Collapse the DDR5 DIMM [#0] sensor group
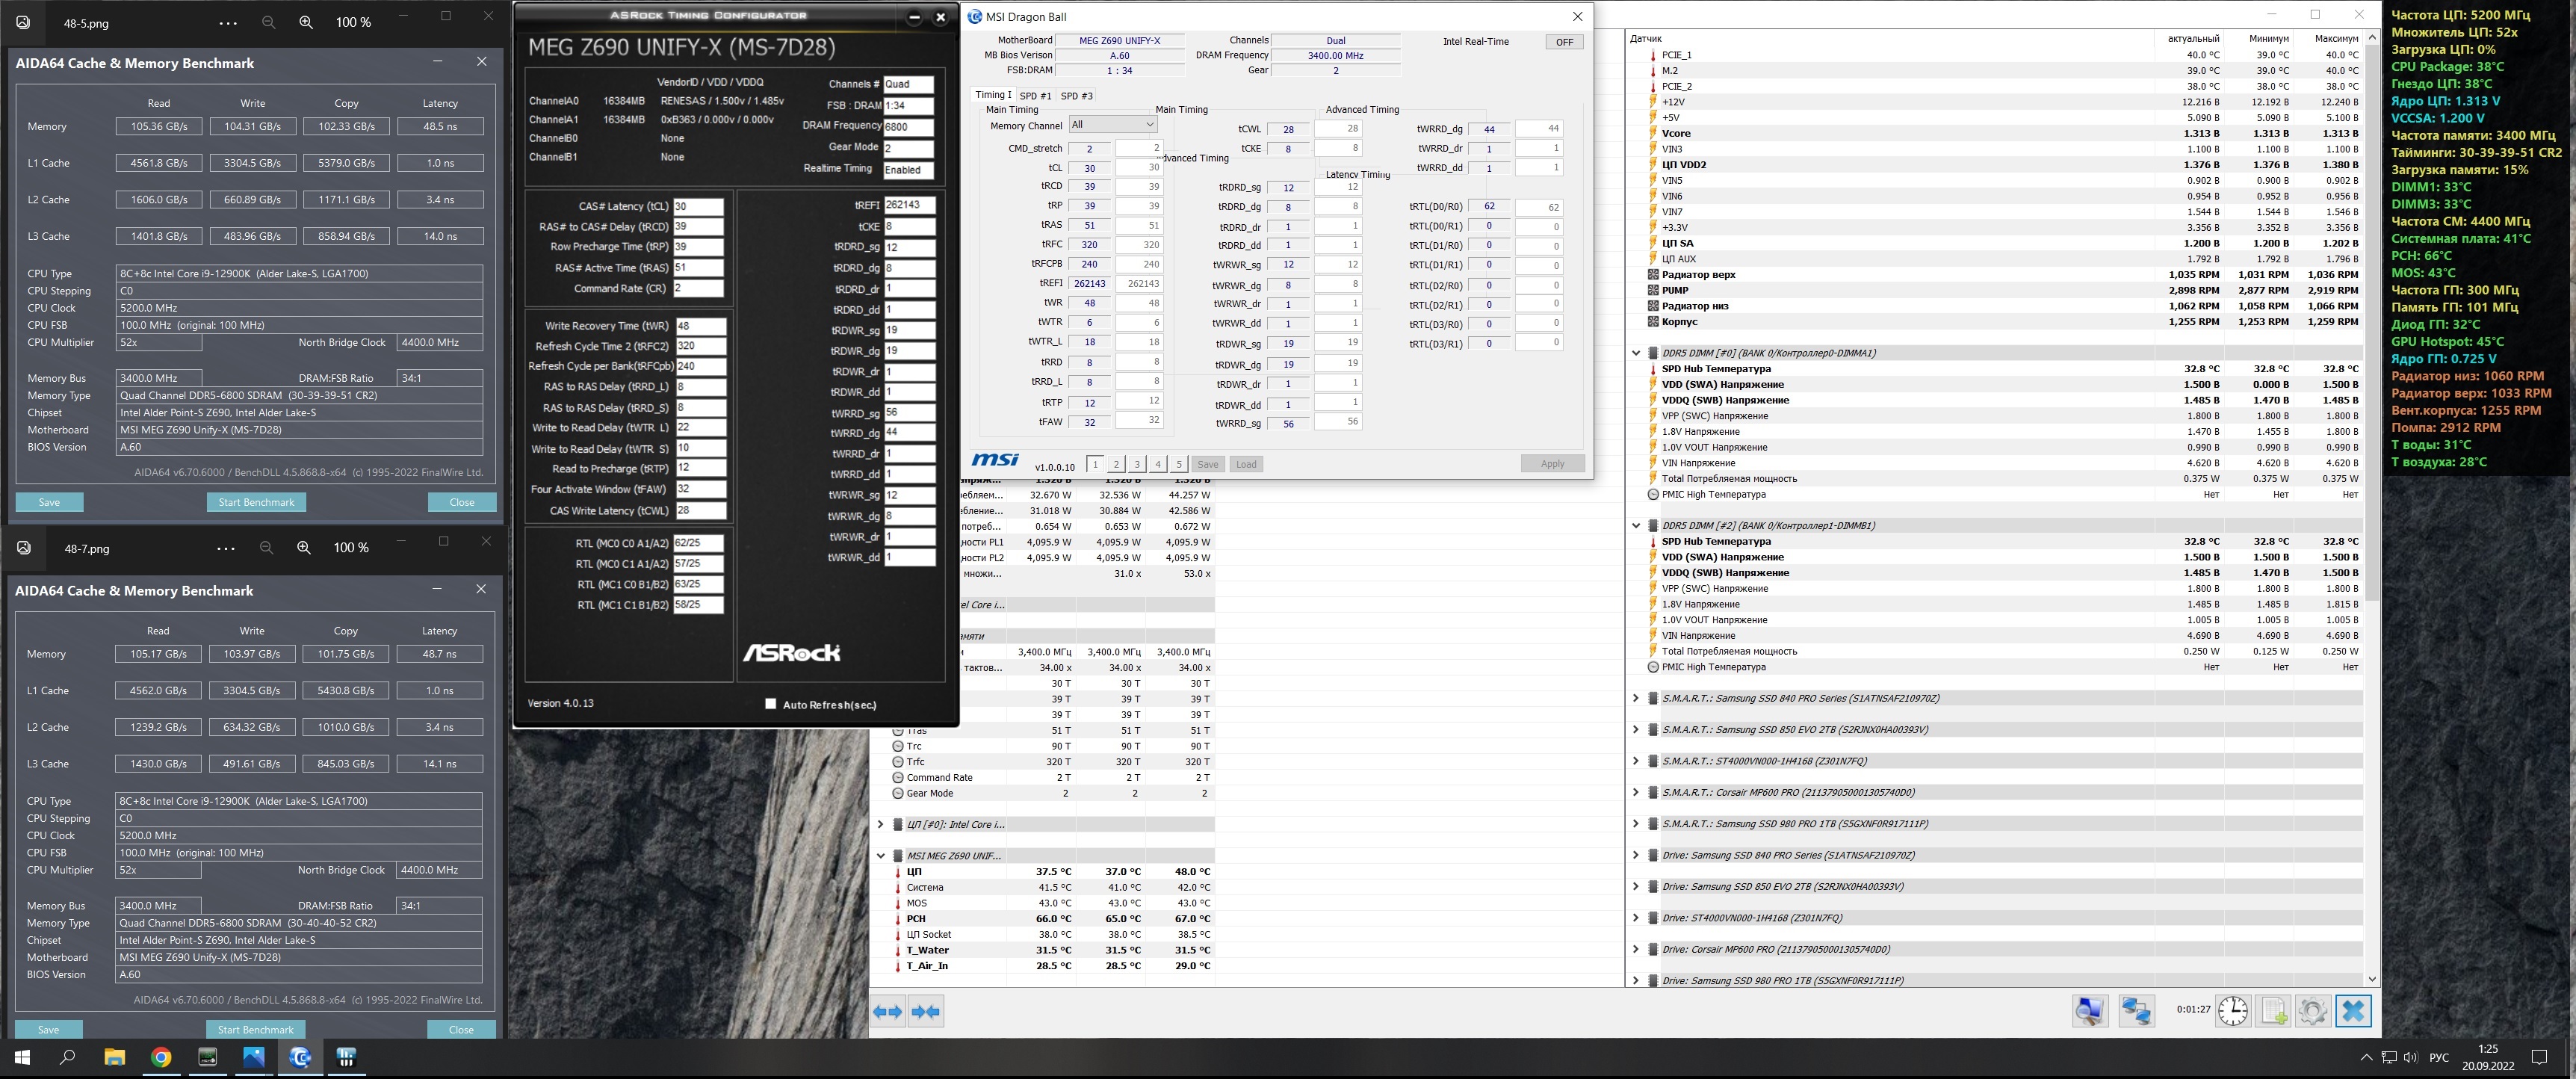The image size is (2576, 1079). (x=1636, y=353)
